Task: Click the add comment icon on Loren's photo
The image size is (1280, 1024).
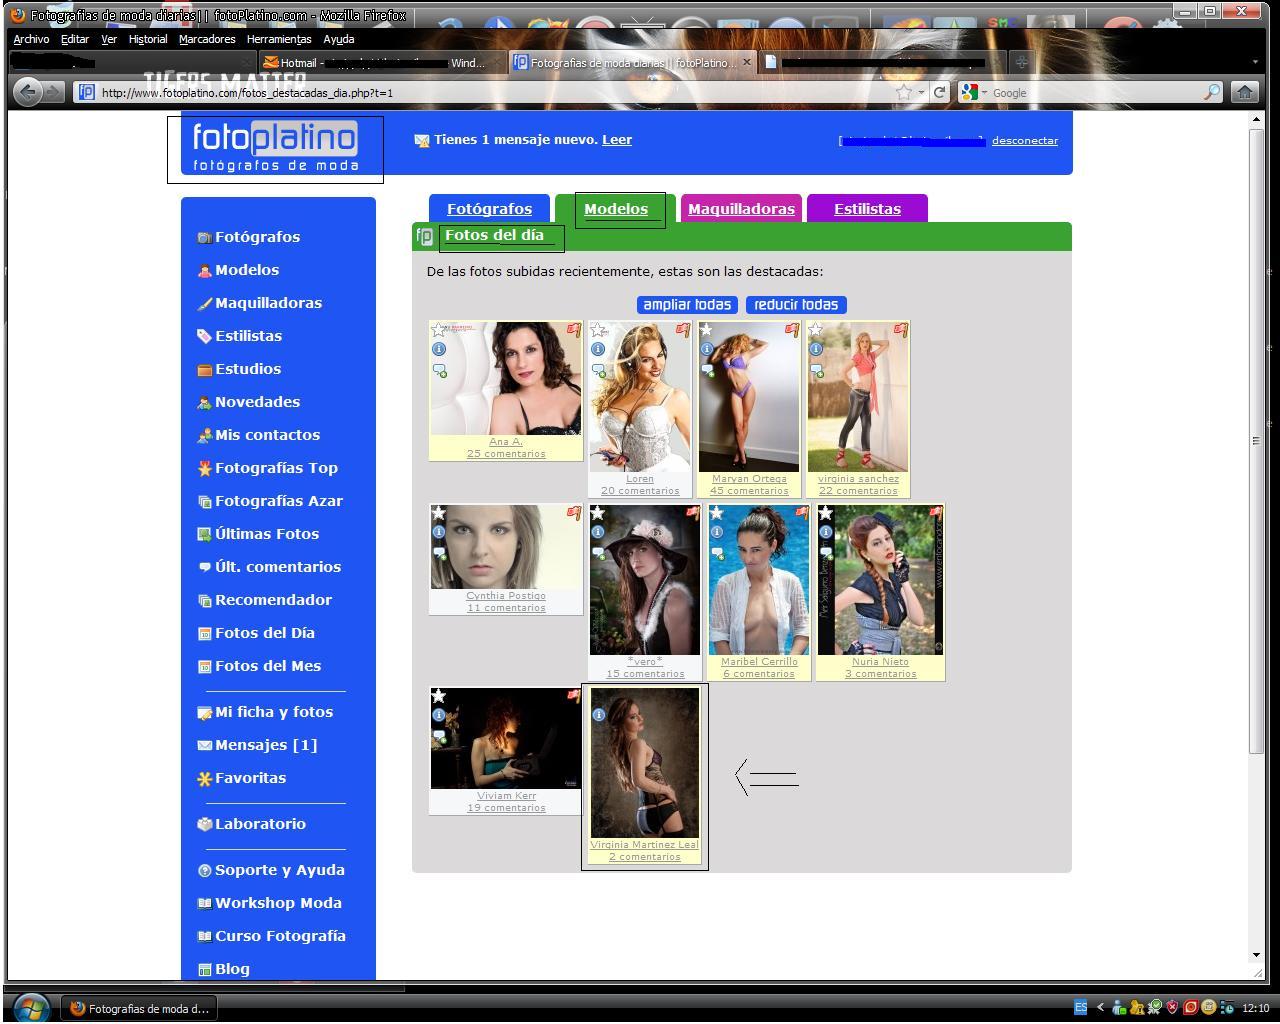Action: [x=598, y=370]
